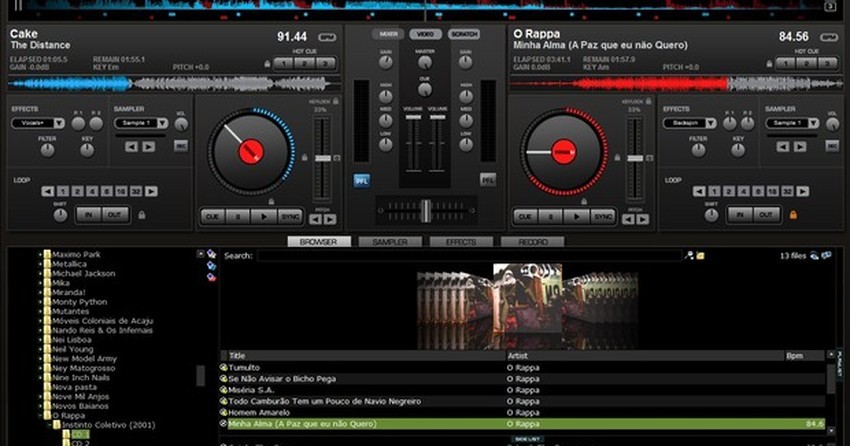Screen dimensions: 850x446
Task: Open right deck Sample 1 sampler dropdown
Action: [x=792, y=123]
